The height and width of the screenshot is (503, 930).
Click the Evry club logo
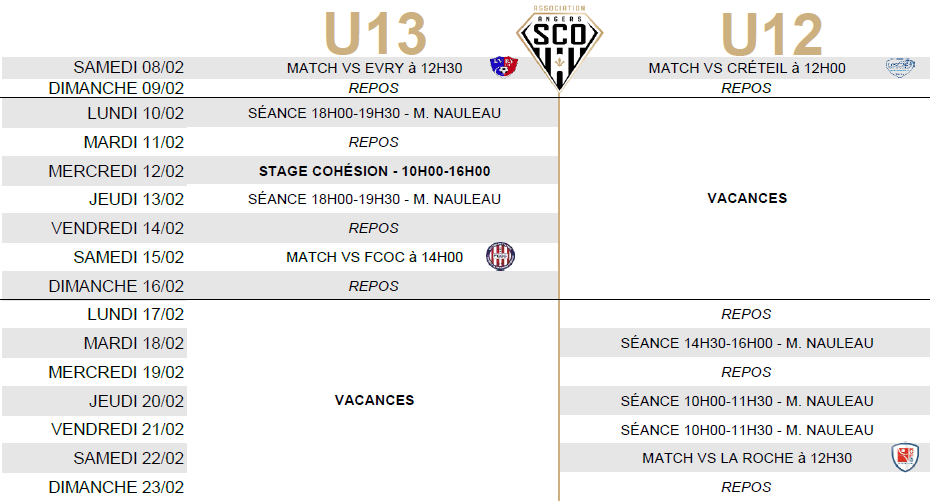point(504,66)
